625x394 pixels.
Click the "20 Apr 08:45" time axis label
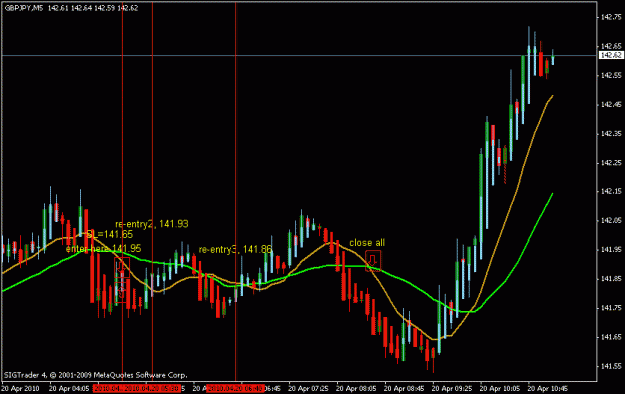[404, 388]
